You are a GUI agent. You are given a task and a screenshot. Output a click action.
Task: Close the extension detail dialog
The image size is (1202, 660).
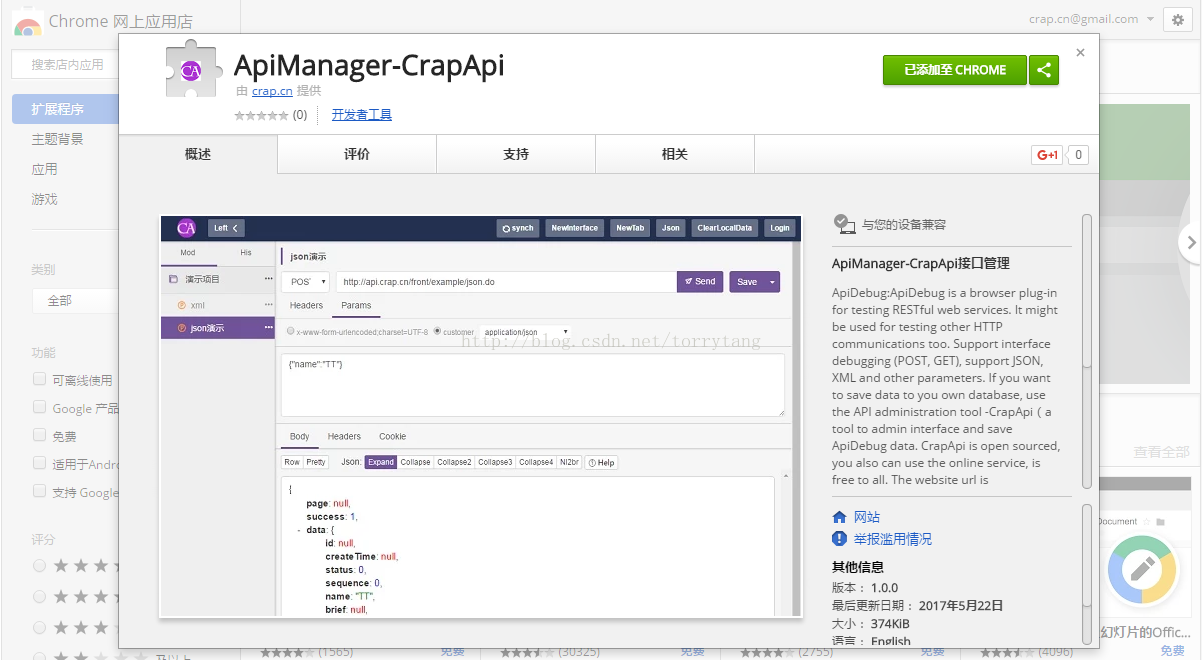coord(1080,52)
